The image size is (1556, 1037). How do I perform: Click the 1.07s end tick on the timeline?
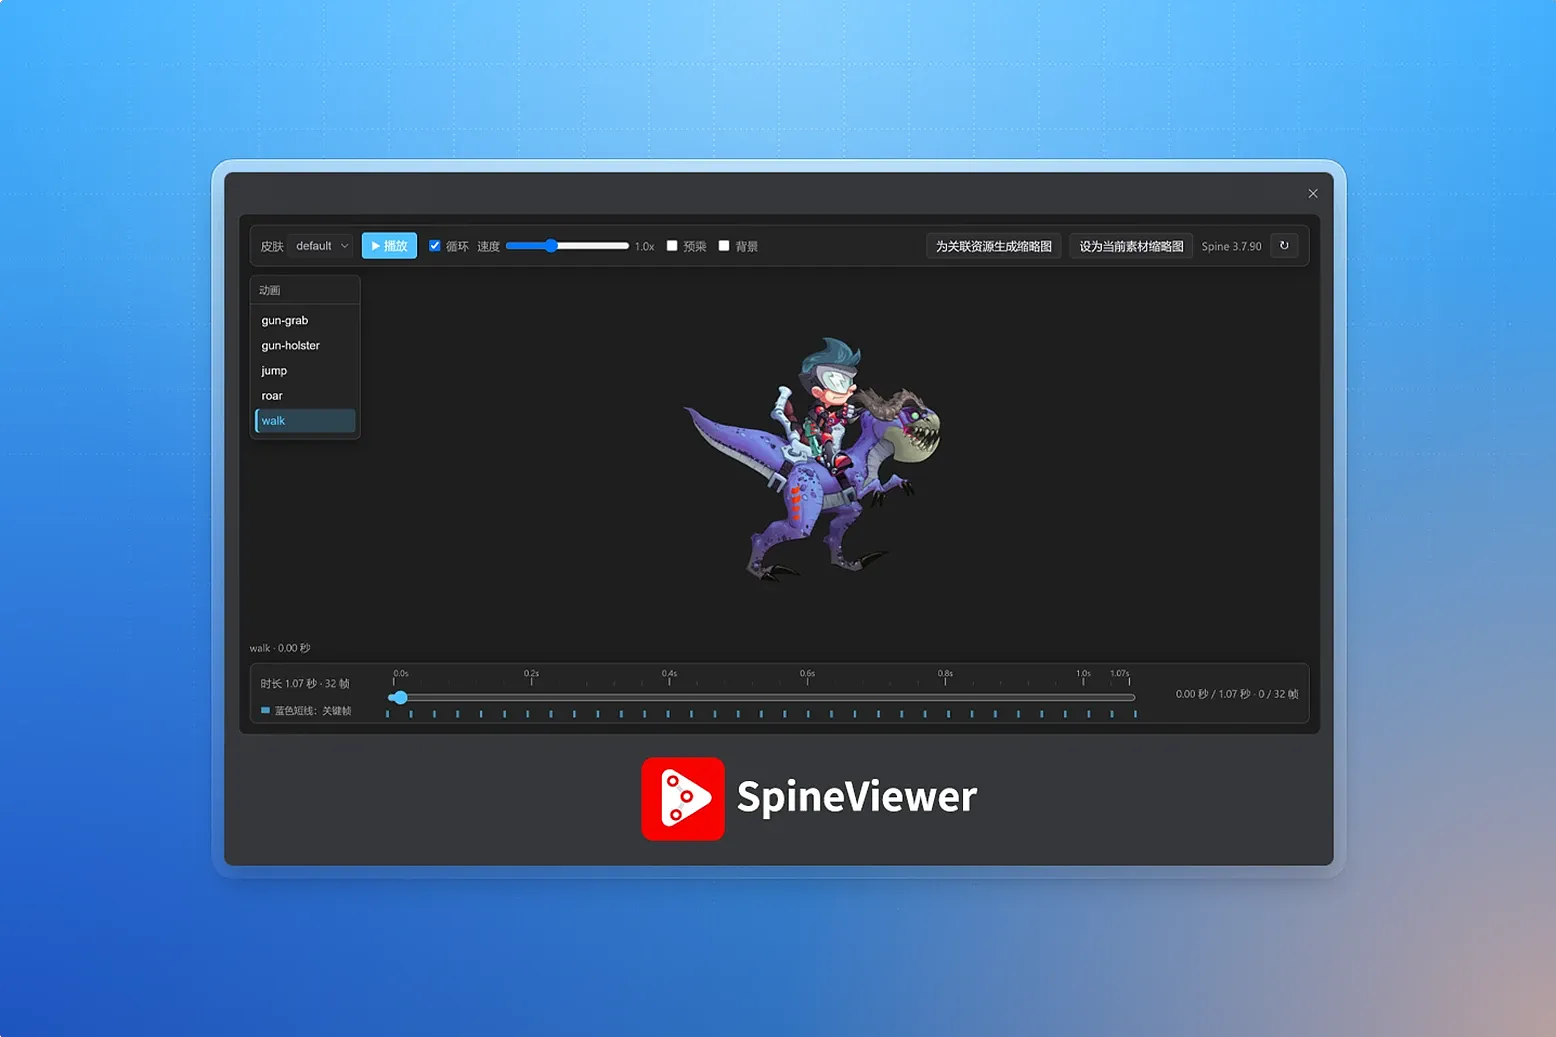[x=1120, y=677]
